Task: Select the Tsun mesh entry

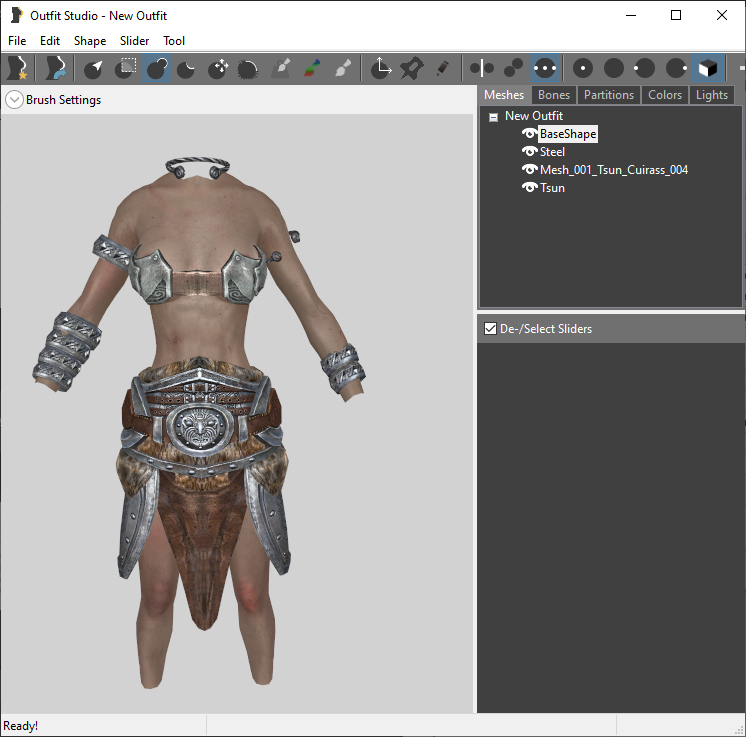Action: [552, 187]
